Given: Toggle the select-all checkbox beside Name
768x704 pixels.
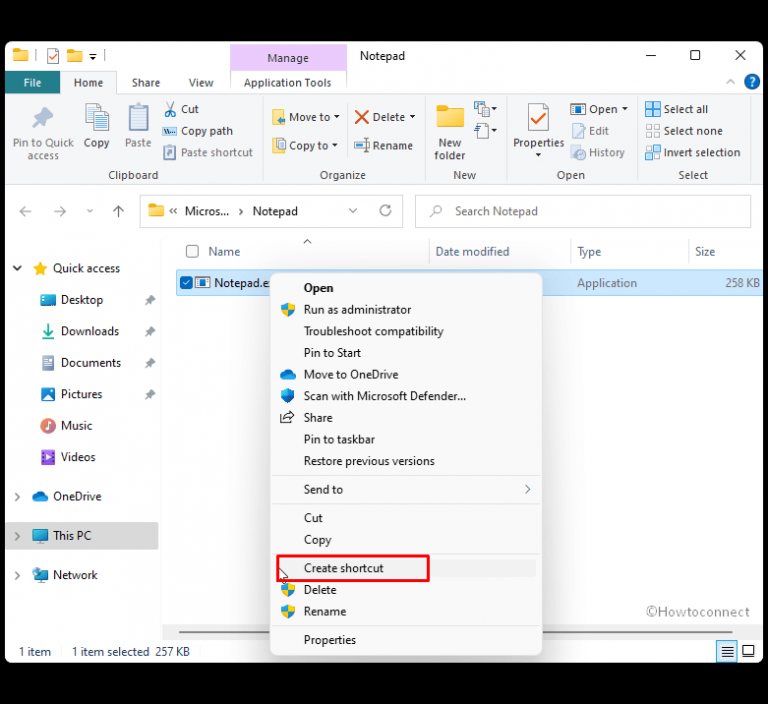Looking at the screenshot, I should click(x=192, y=251).
